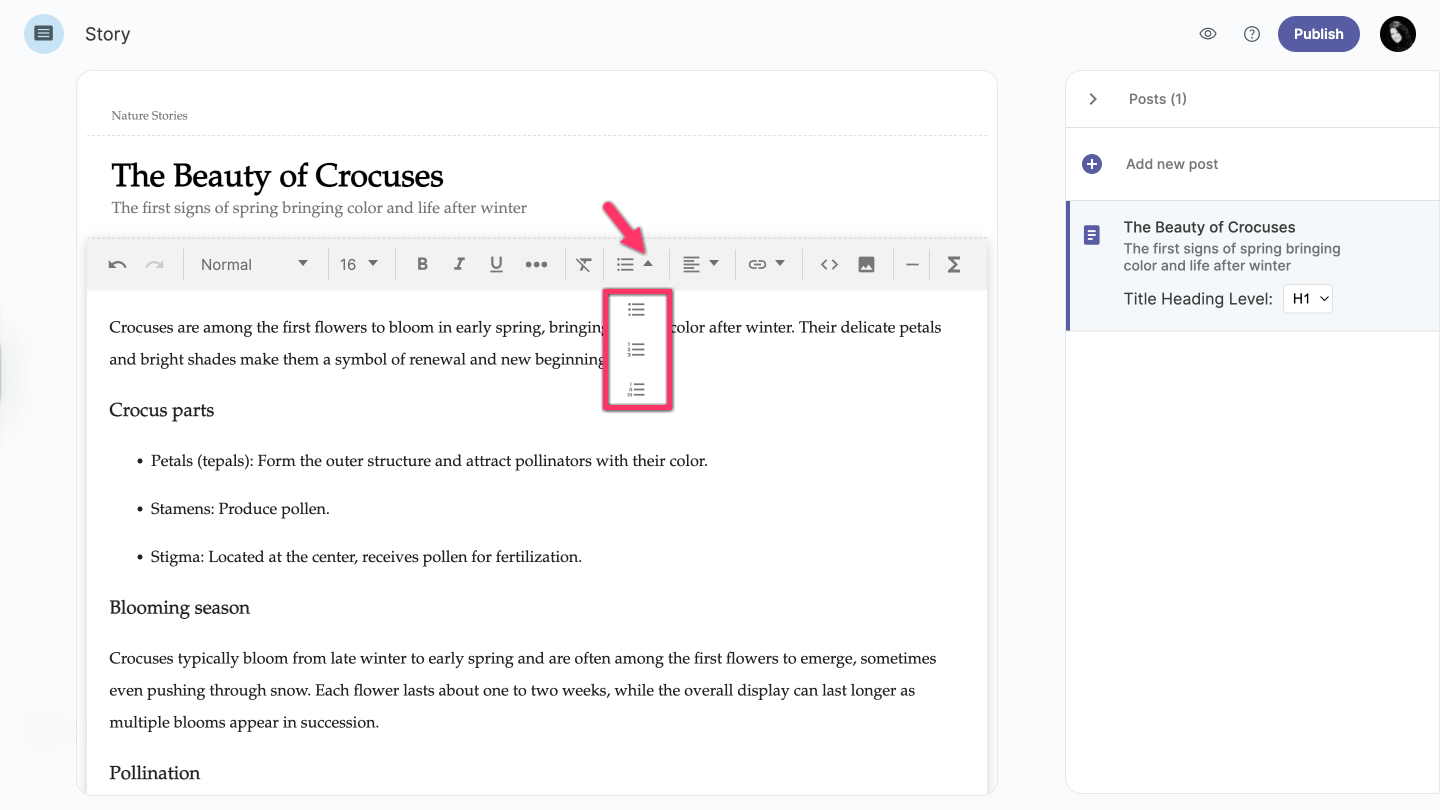
Task: Open the font size 16 dropdown
Action: pyautogui.click(x=359, y=265)
